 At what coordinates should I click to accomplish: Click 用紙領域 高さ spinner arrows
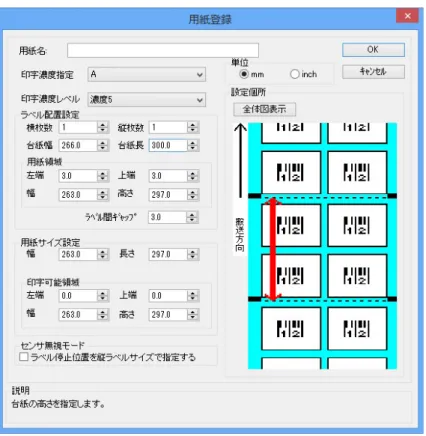(x=193, y=195)
